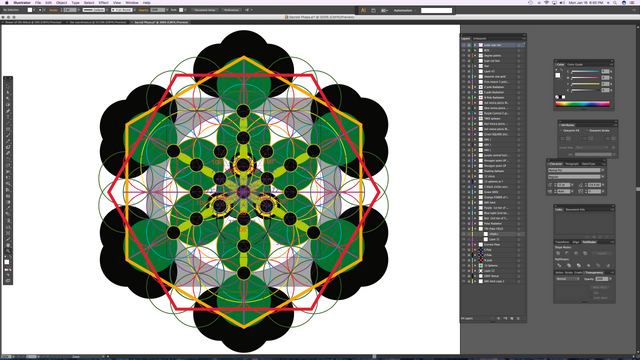640x360 pixels.
Task: Click the None color swatch in Color panel
Action: pyautogui.click(x=557, y=97)
